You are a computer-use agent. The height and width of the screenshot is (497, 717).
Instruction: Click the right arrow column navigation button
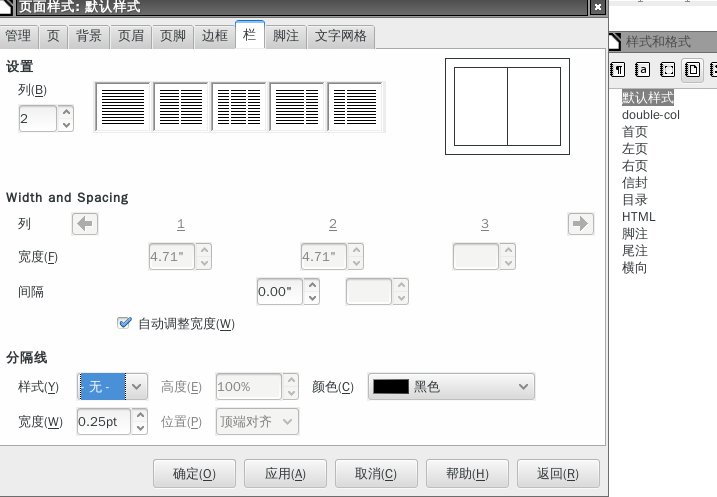coord(581,224)
